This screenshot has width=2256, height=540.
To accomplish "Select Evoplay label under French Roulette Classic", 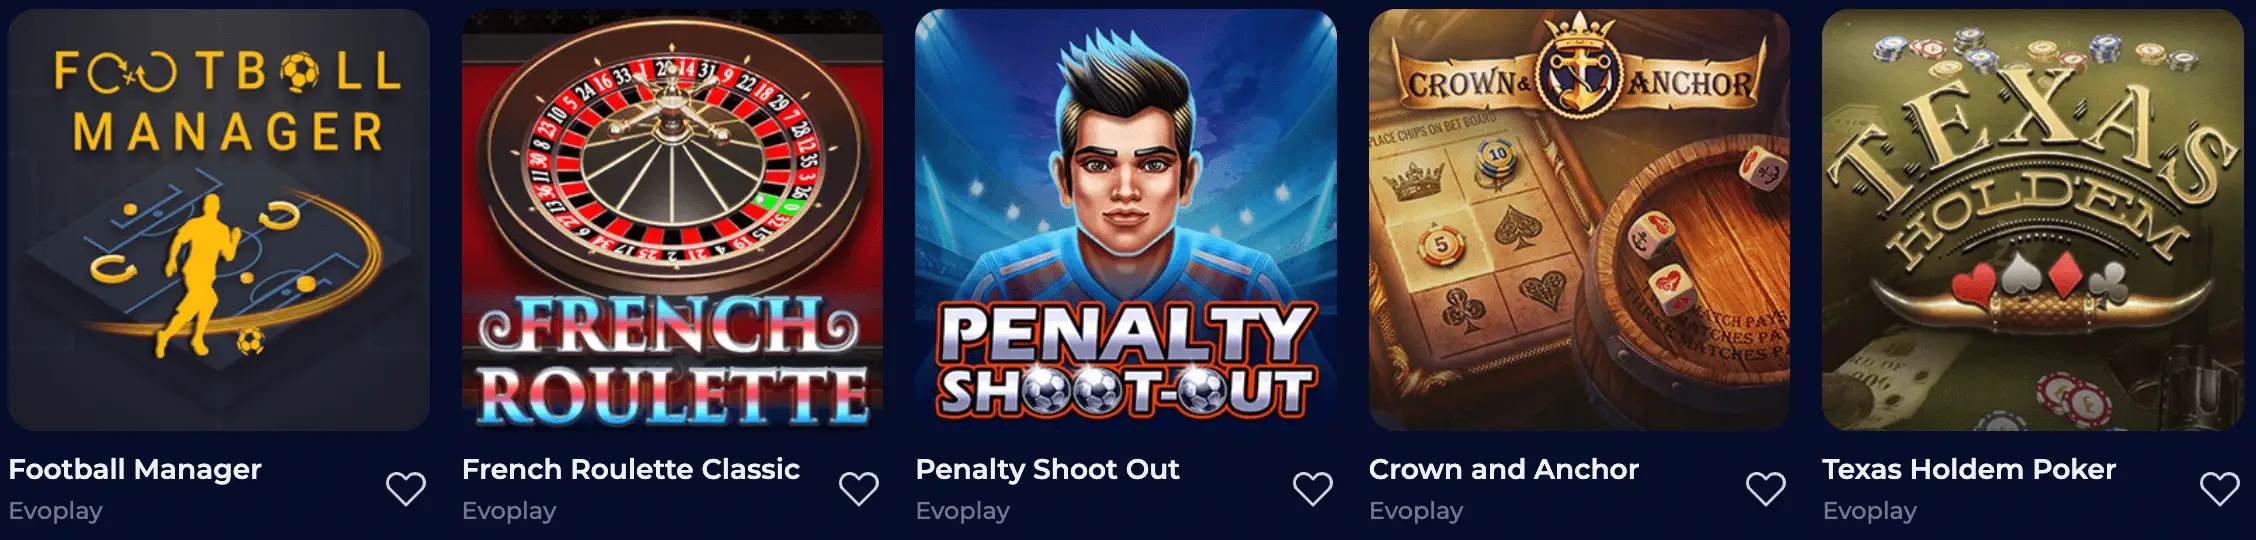I will tap(509, 511).
